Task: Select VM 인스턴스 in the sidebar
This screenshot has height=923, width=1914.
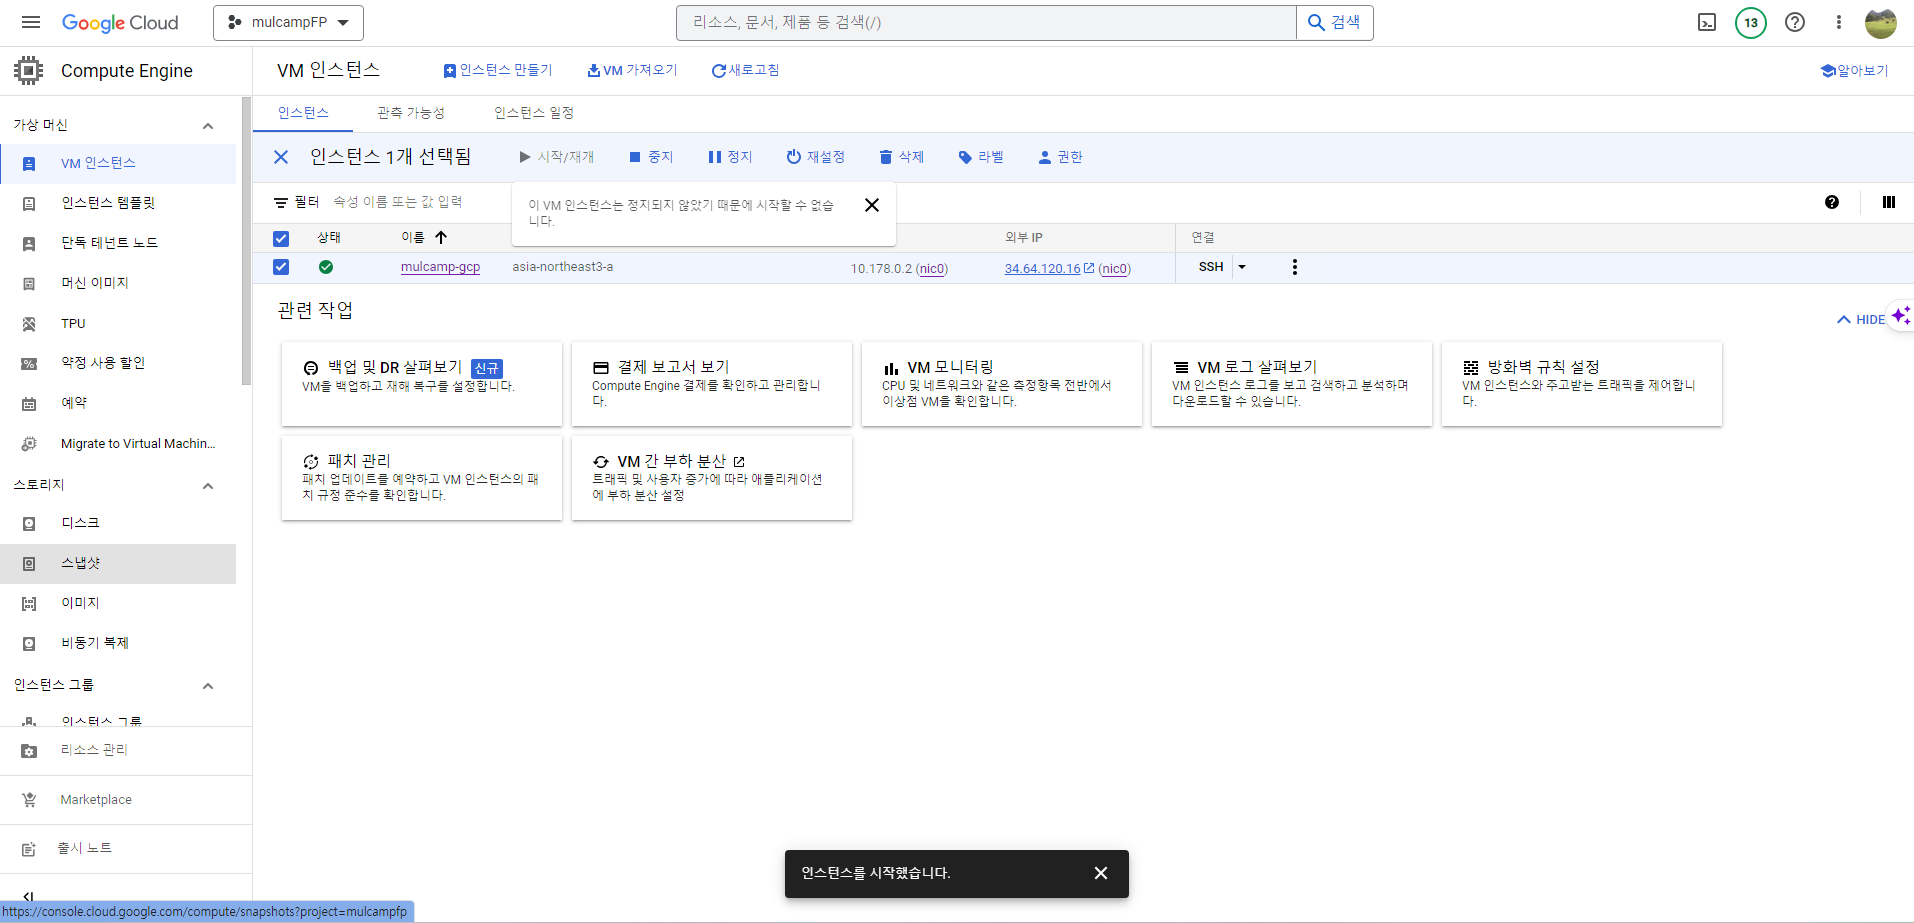Action: pyautogui.click(x=118, y=163)
